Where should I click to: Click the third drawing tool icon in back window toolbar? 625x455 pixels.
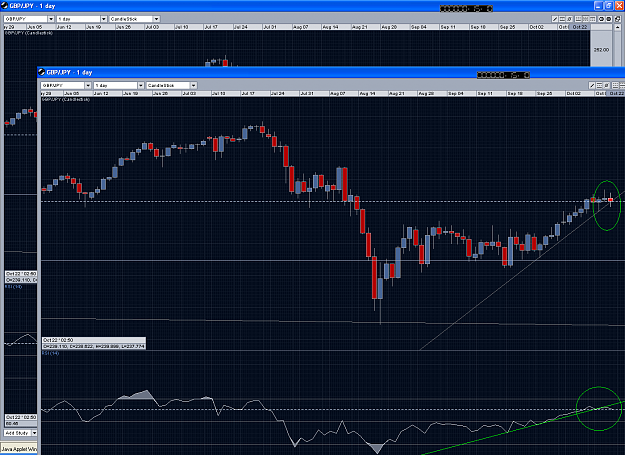point(569,19)
